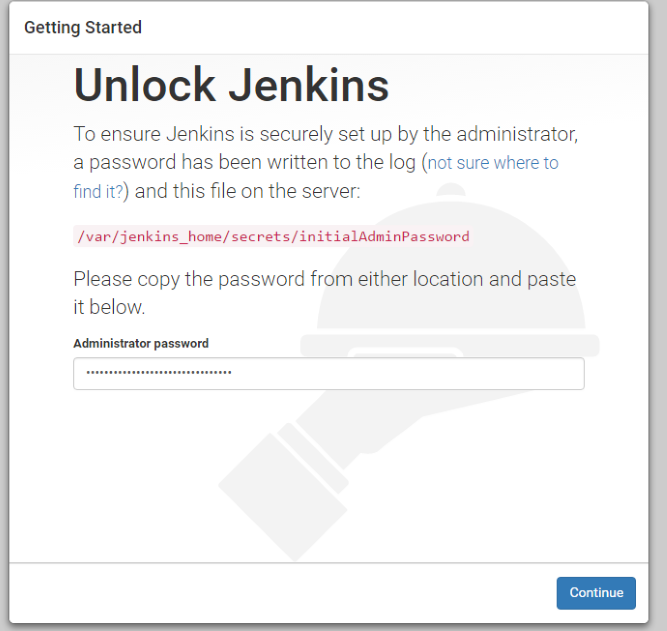Open the "not sure where to" help link
667x631 pixels.
(493, 163)
